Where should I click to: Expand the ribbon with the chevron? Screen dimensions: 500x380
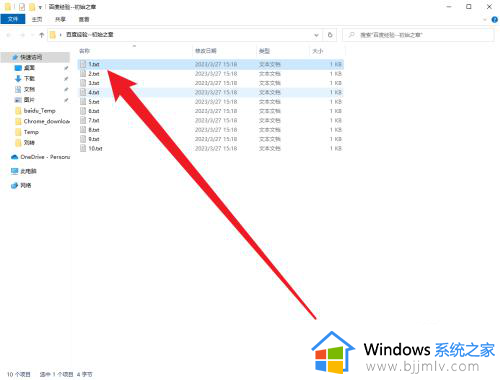click(485, 20)
